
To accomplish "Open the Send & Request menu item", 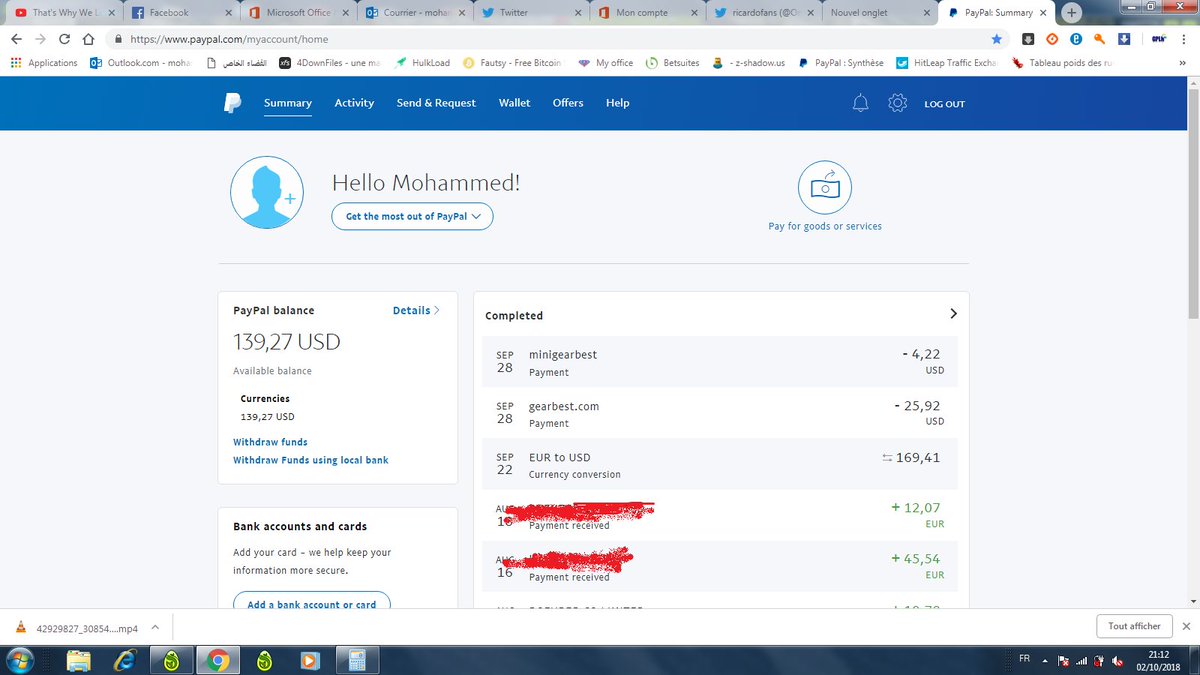I will click(436, 103).
